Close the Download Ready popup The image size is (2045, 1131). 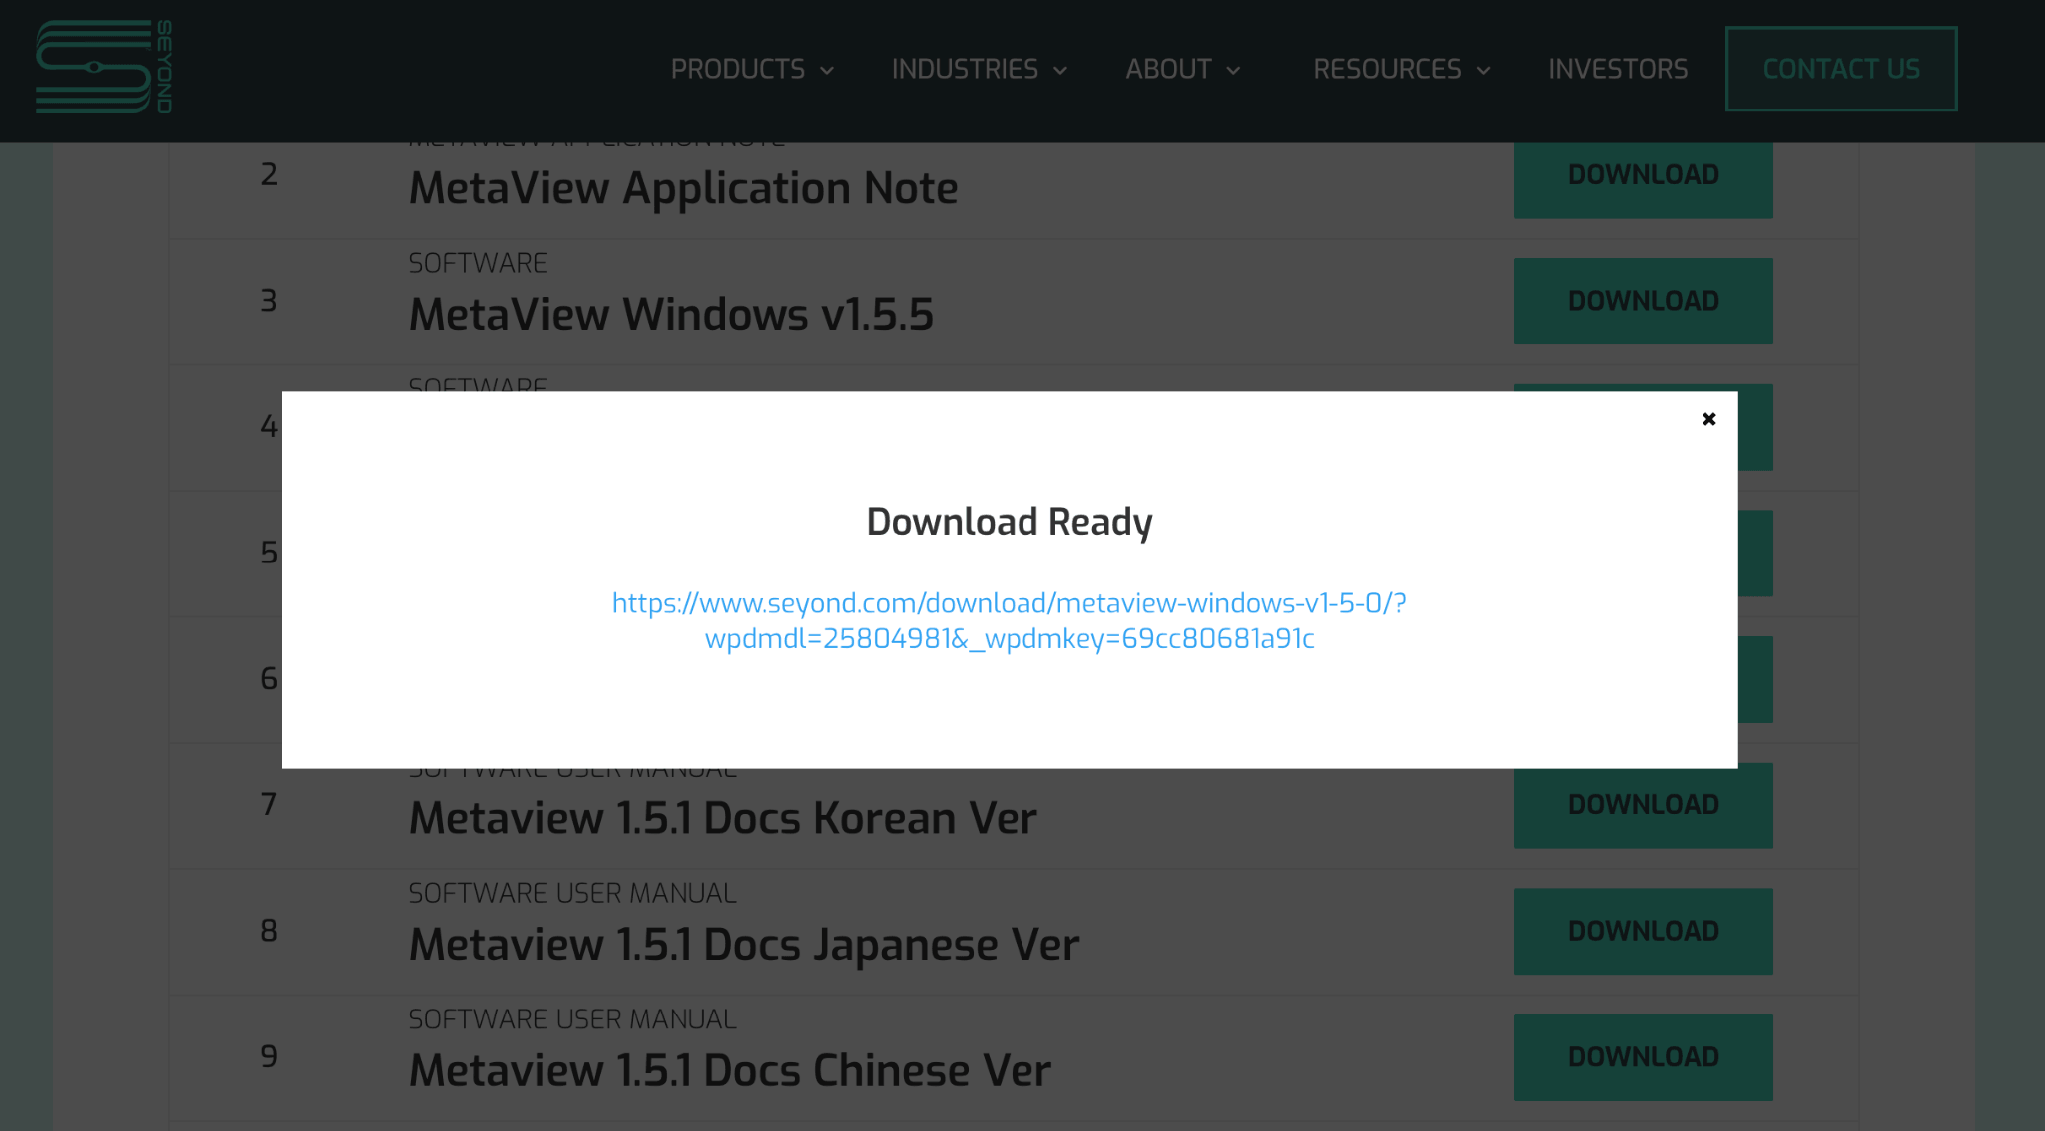(1708, 419)
